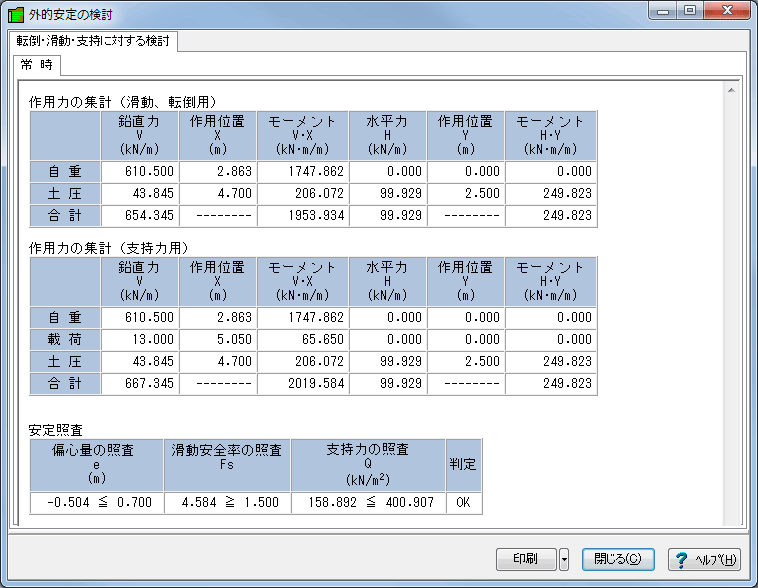Click the 滑動安全率の照査 column header
Image resolution: width=758 pixels, height=588 pixels.
coord(227,465)
